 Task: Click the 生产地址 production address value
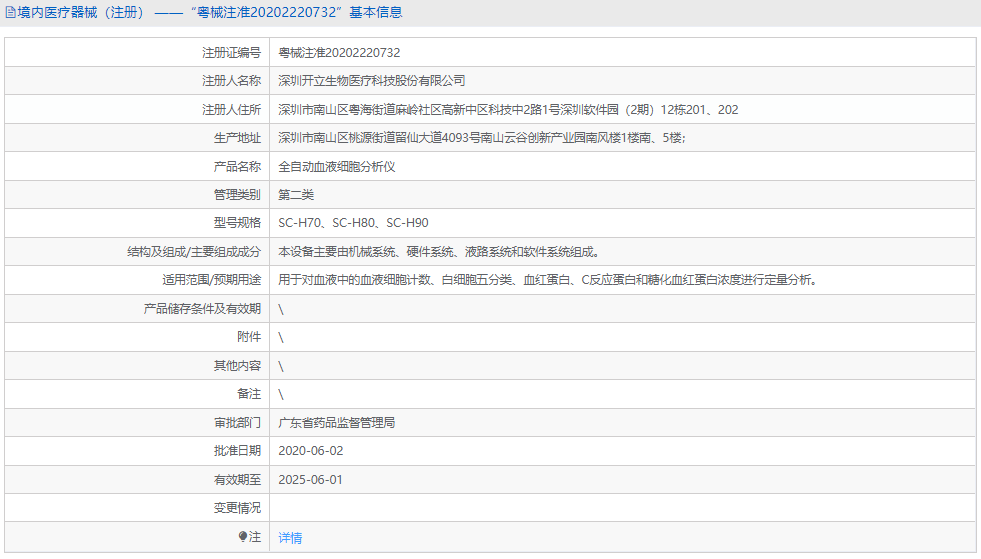pos(482,138)
